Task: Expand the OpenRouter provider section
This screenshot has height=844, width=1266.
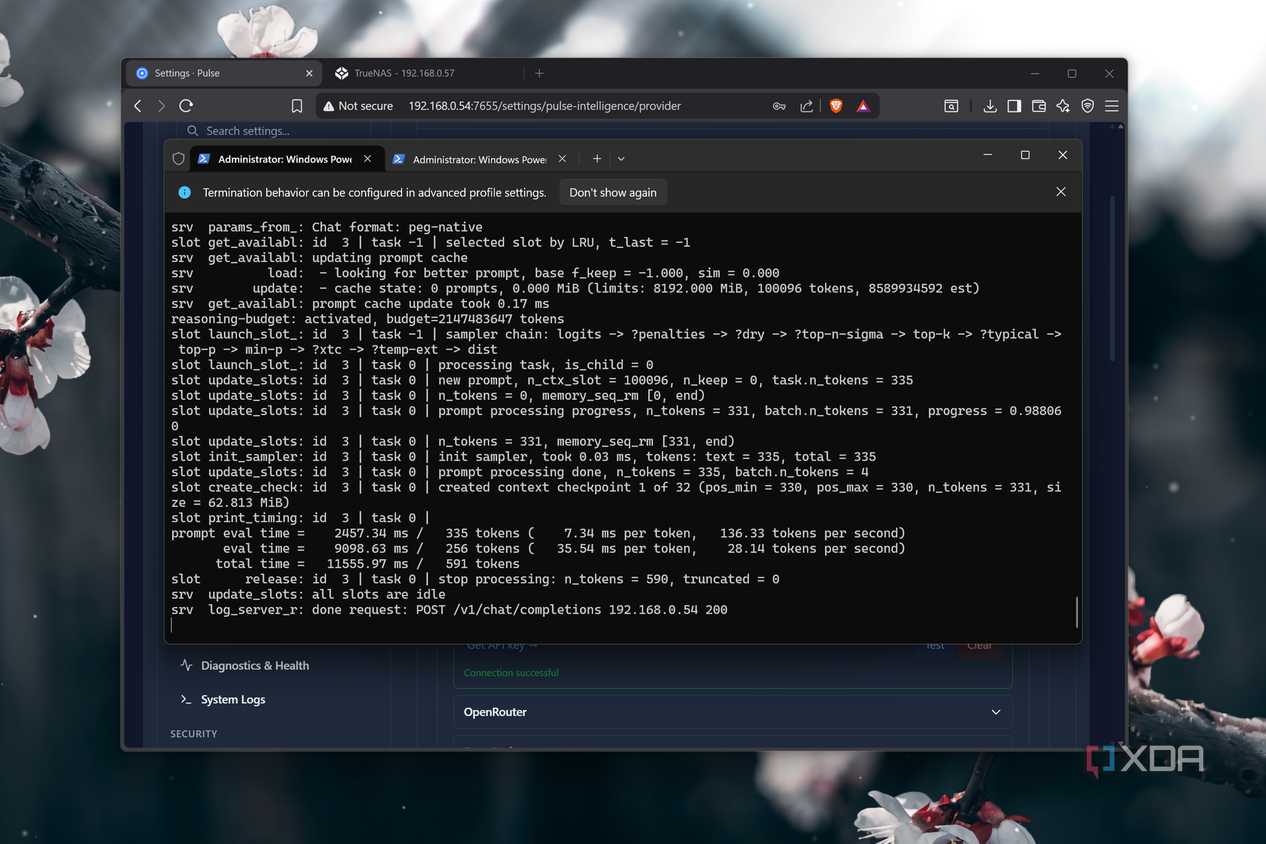Action: tap(732, 712)
